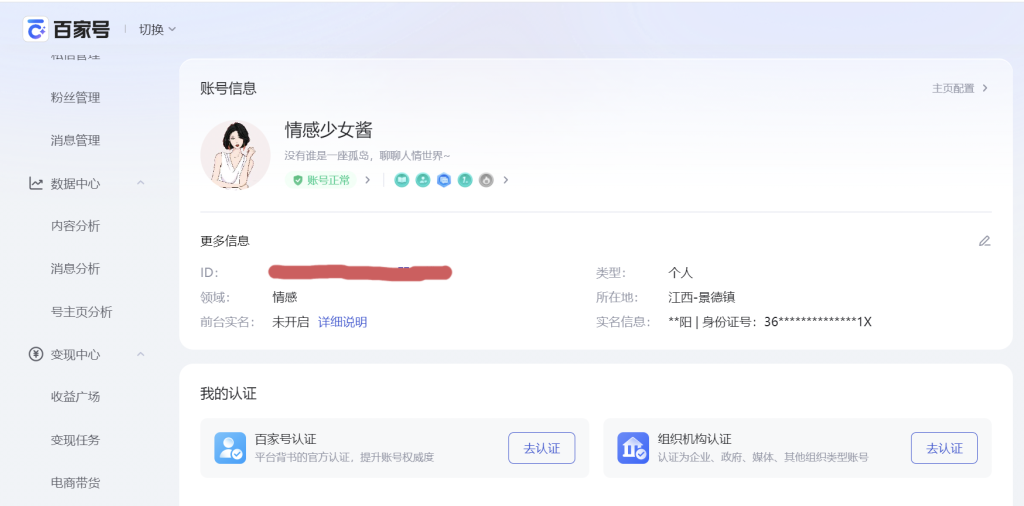Click the 百家号认证 person badge icon
The image size is (1024, 506).
[230, 448]
